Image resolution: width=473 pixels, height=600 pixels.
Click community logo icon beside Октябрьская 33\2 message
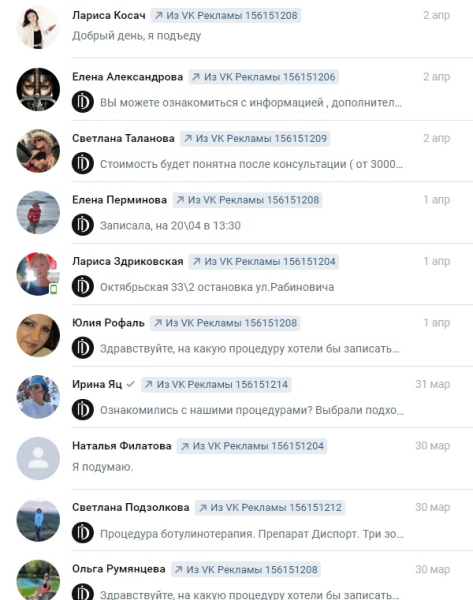83,286
